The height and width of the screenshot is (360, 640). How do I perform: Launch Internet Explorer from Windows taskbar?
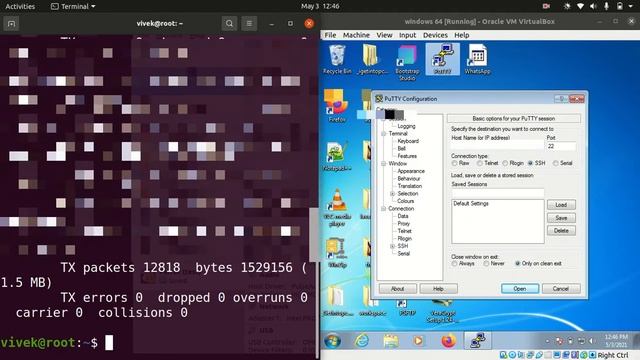[x=362, y=340]
